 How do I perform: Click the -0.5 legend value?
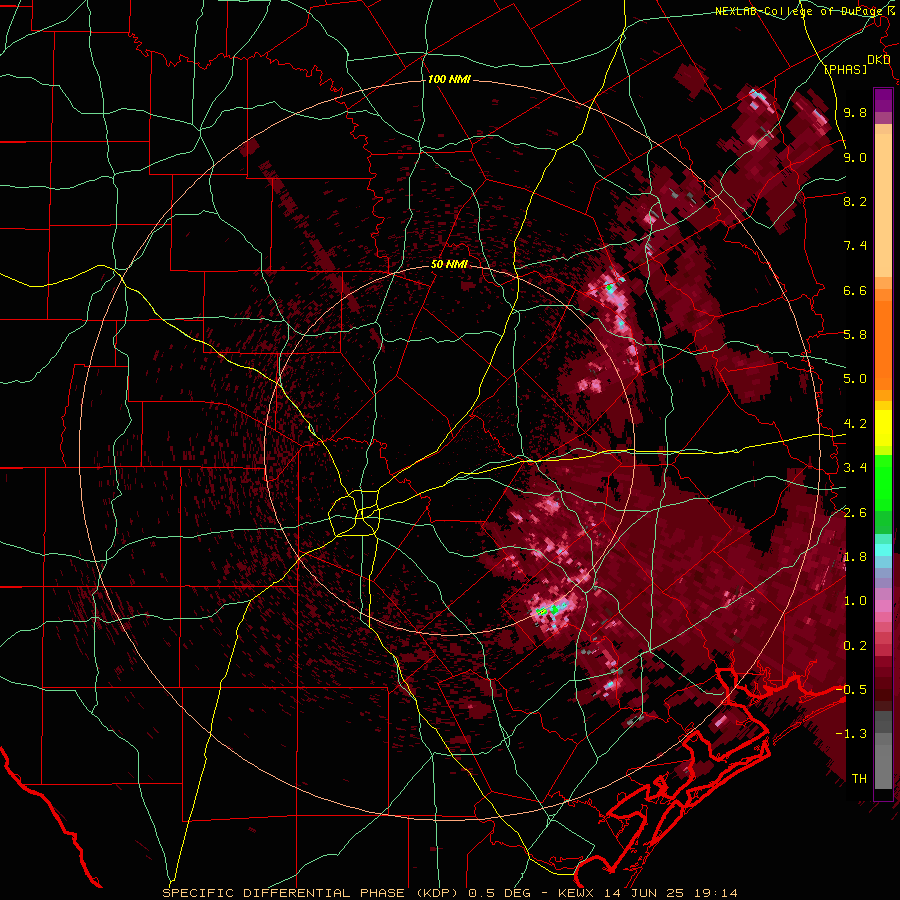point(851,690)
